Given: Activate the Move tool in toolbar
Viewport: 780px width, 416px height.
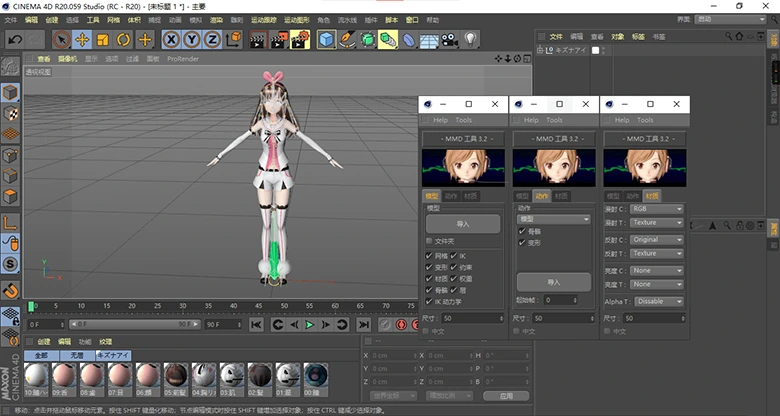Looking at the screenshot, I should pos(82,39).
